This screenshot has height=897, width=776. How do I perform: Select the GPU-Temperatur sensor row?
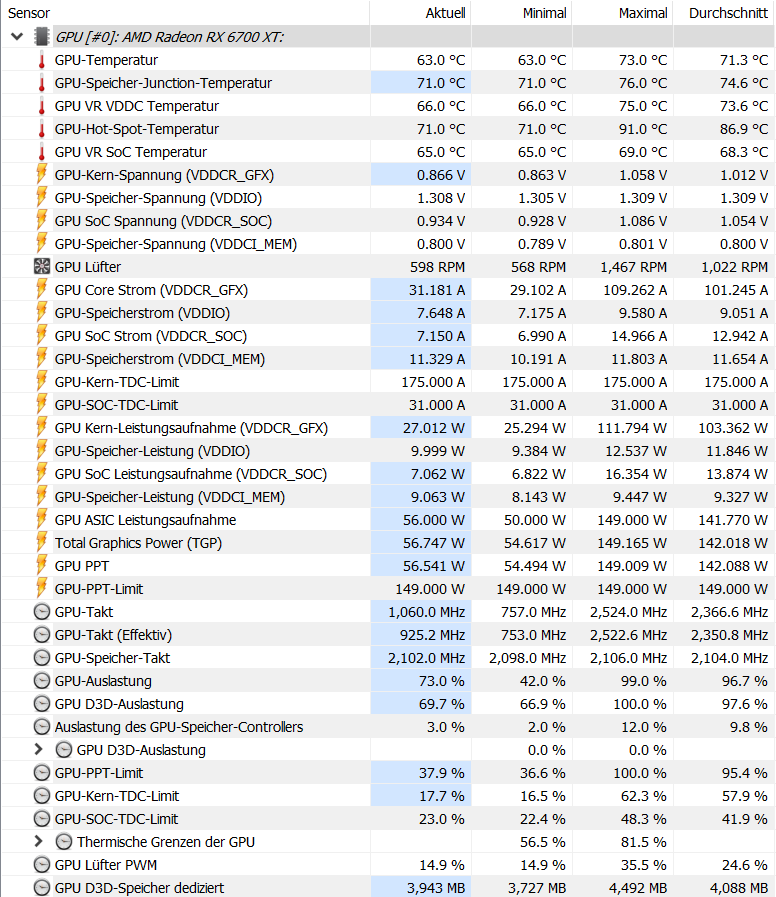387,60
